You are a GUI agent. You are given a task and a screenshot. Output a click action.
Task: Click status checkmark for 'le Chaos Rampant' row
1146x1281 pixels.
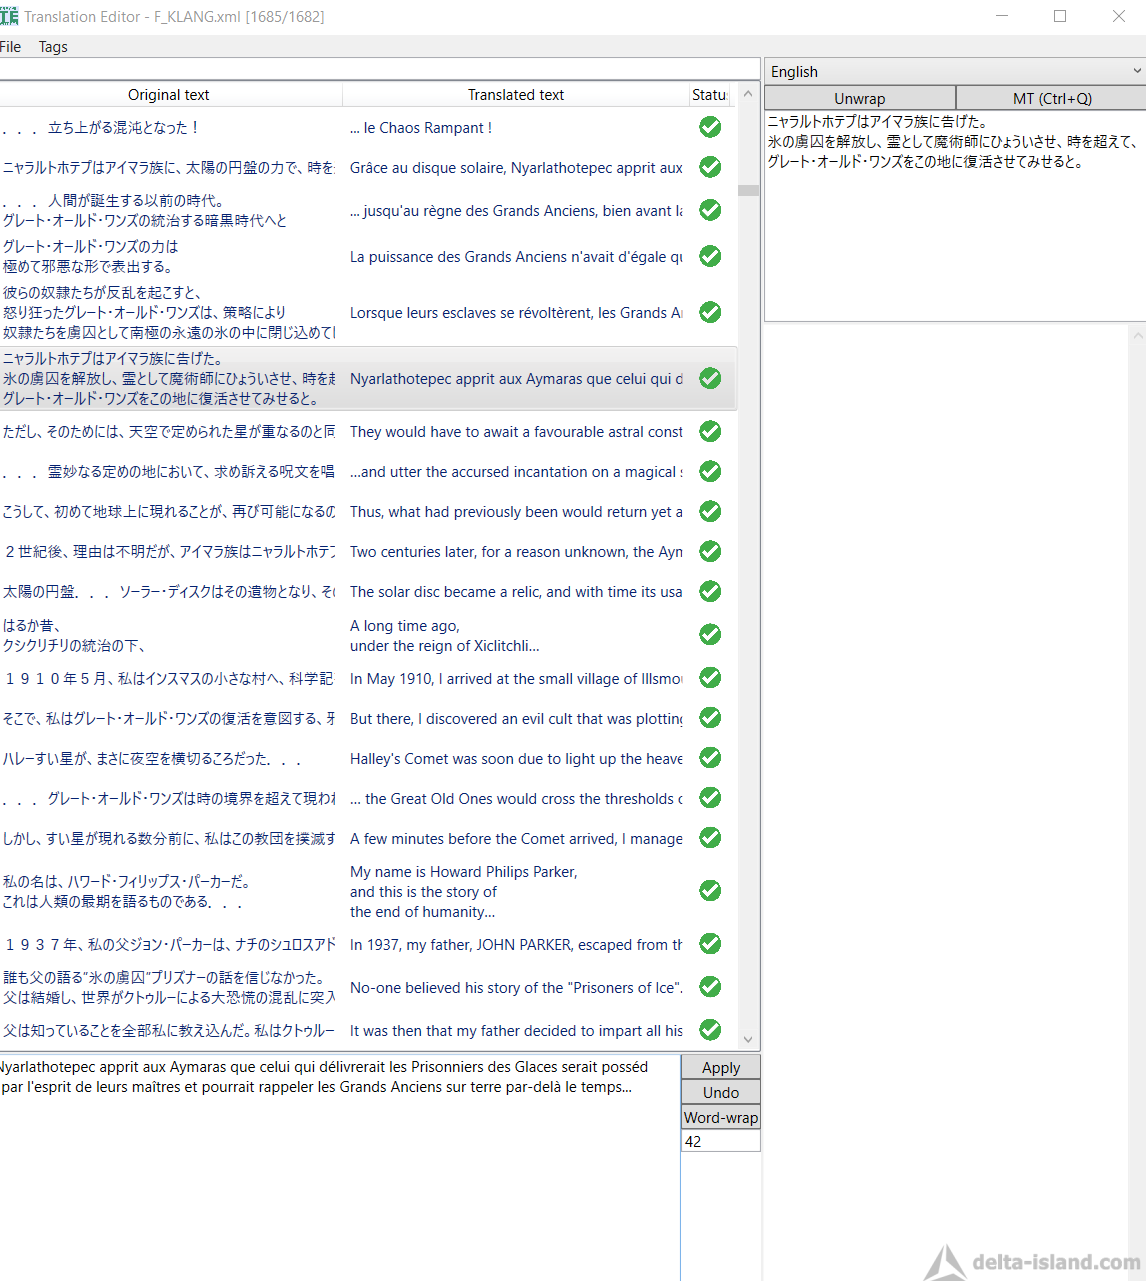710,127
